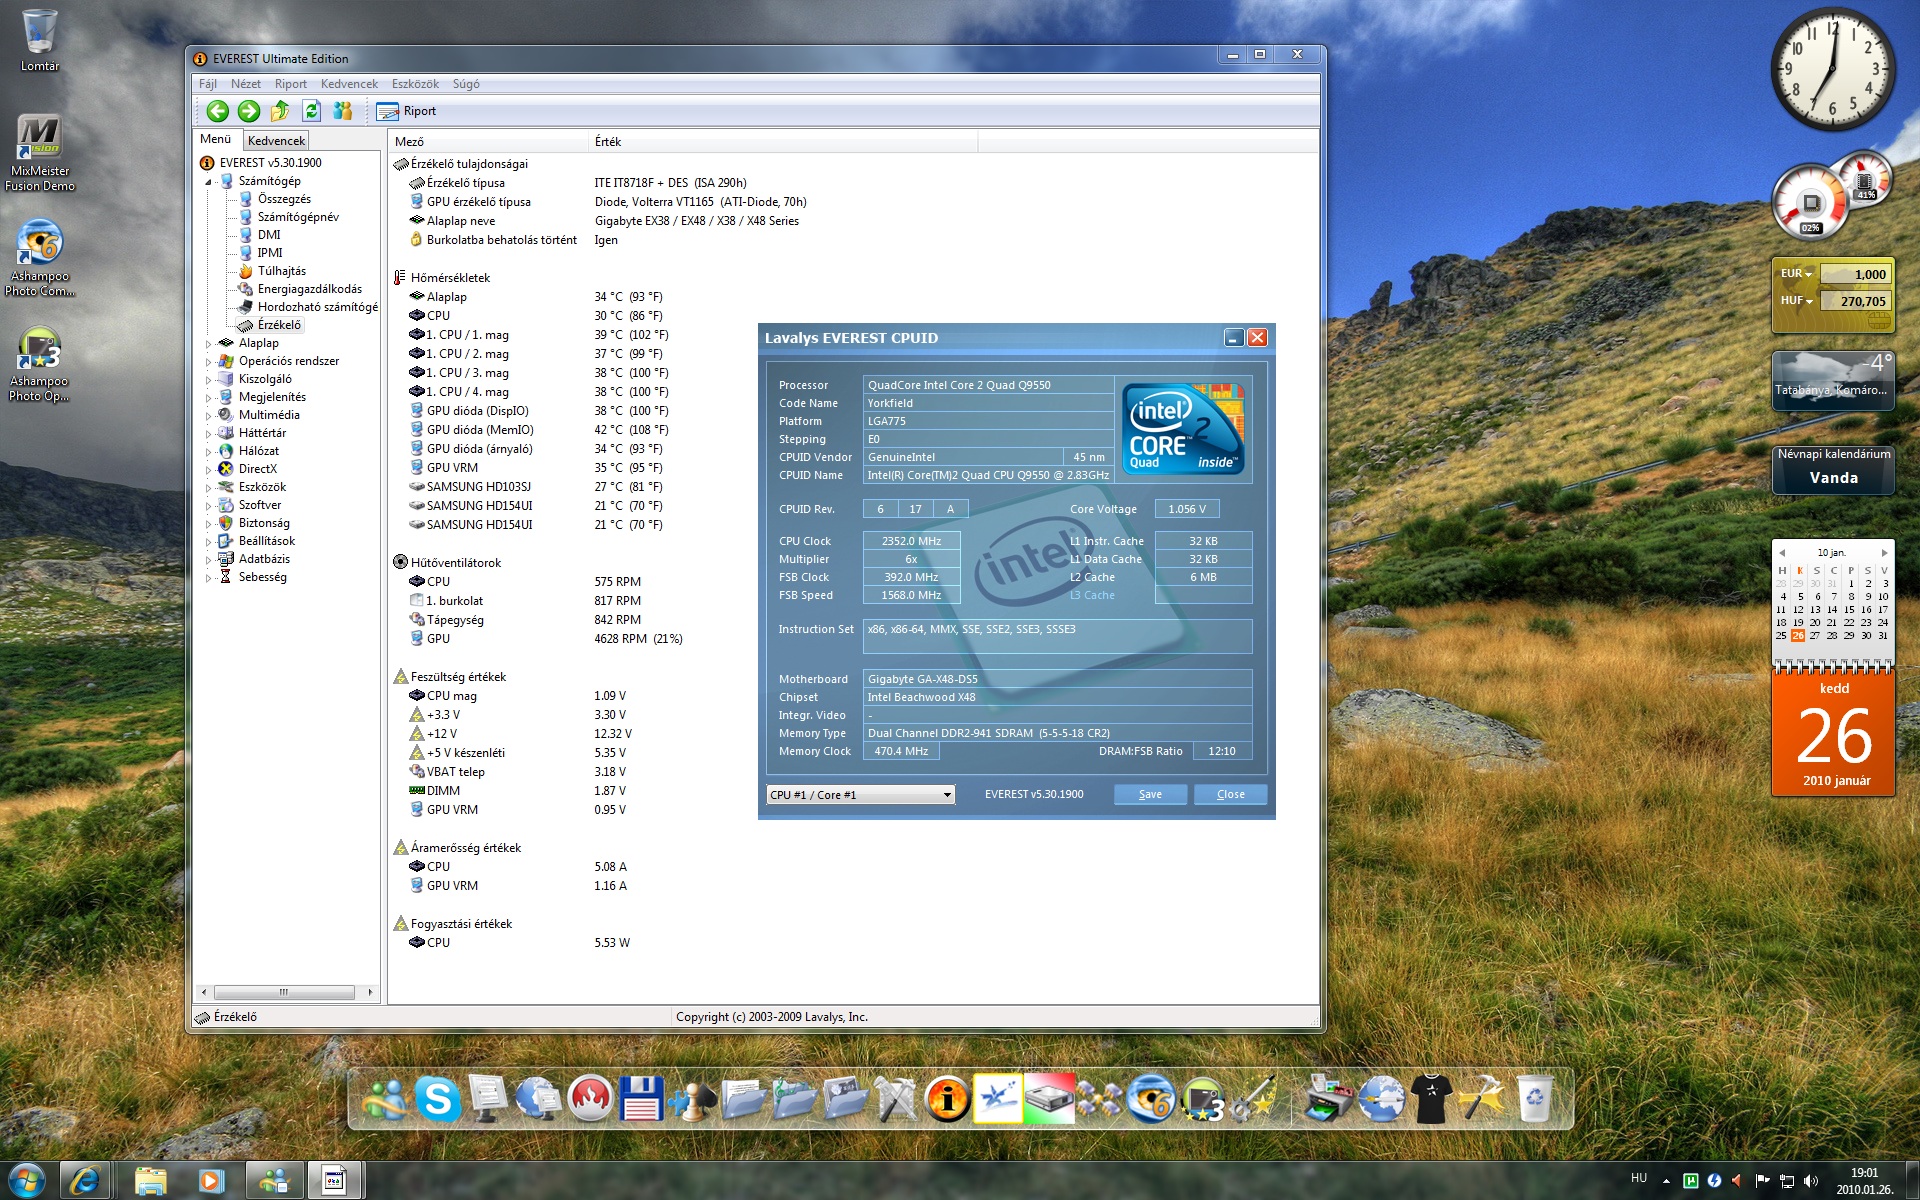Open MixMeister Fusion Demo desktop icon

coord(40,153)
